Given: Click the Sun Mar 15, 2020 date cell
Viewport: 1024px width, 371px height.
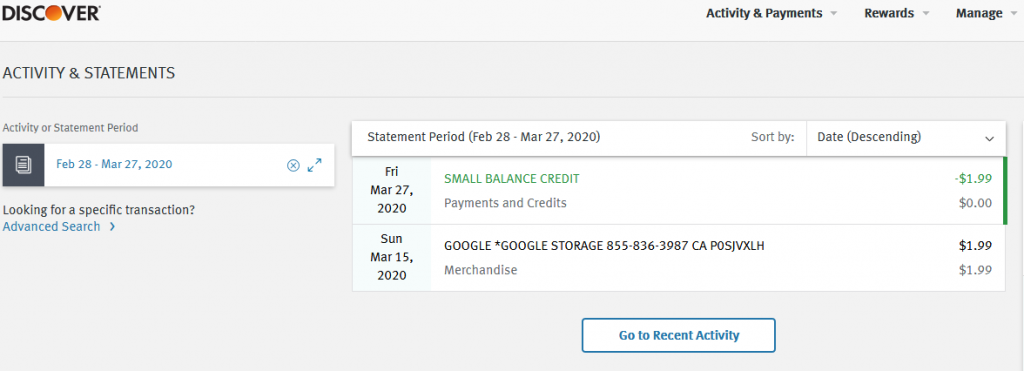Looking at the screenshot, I should tap(392, 257).
